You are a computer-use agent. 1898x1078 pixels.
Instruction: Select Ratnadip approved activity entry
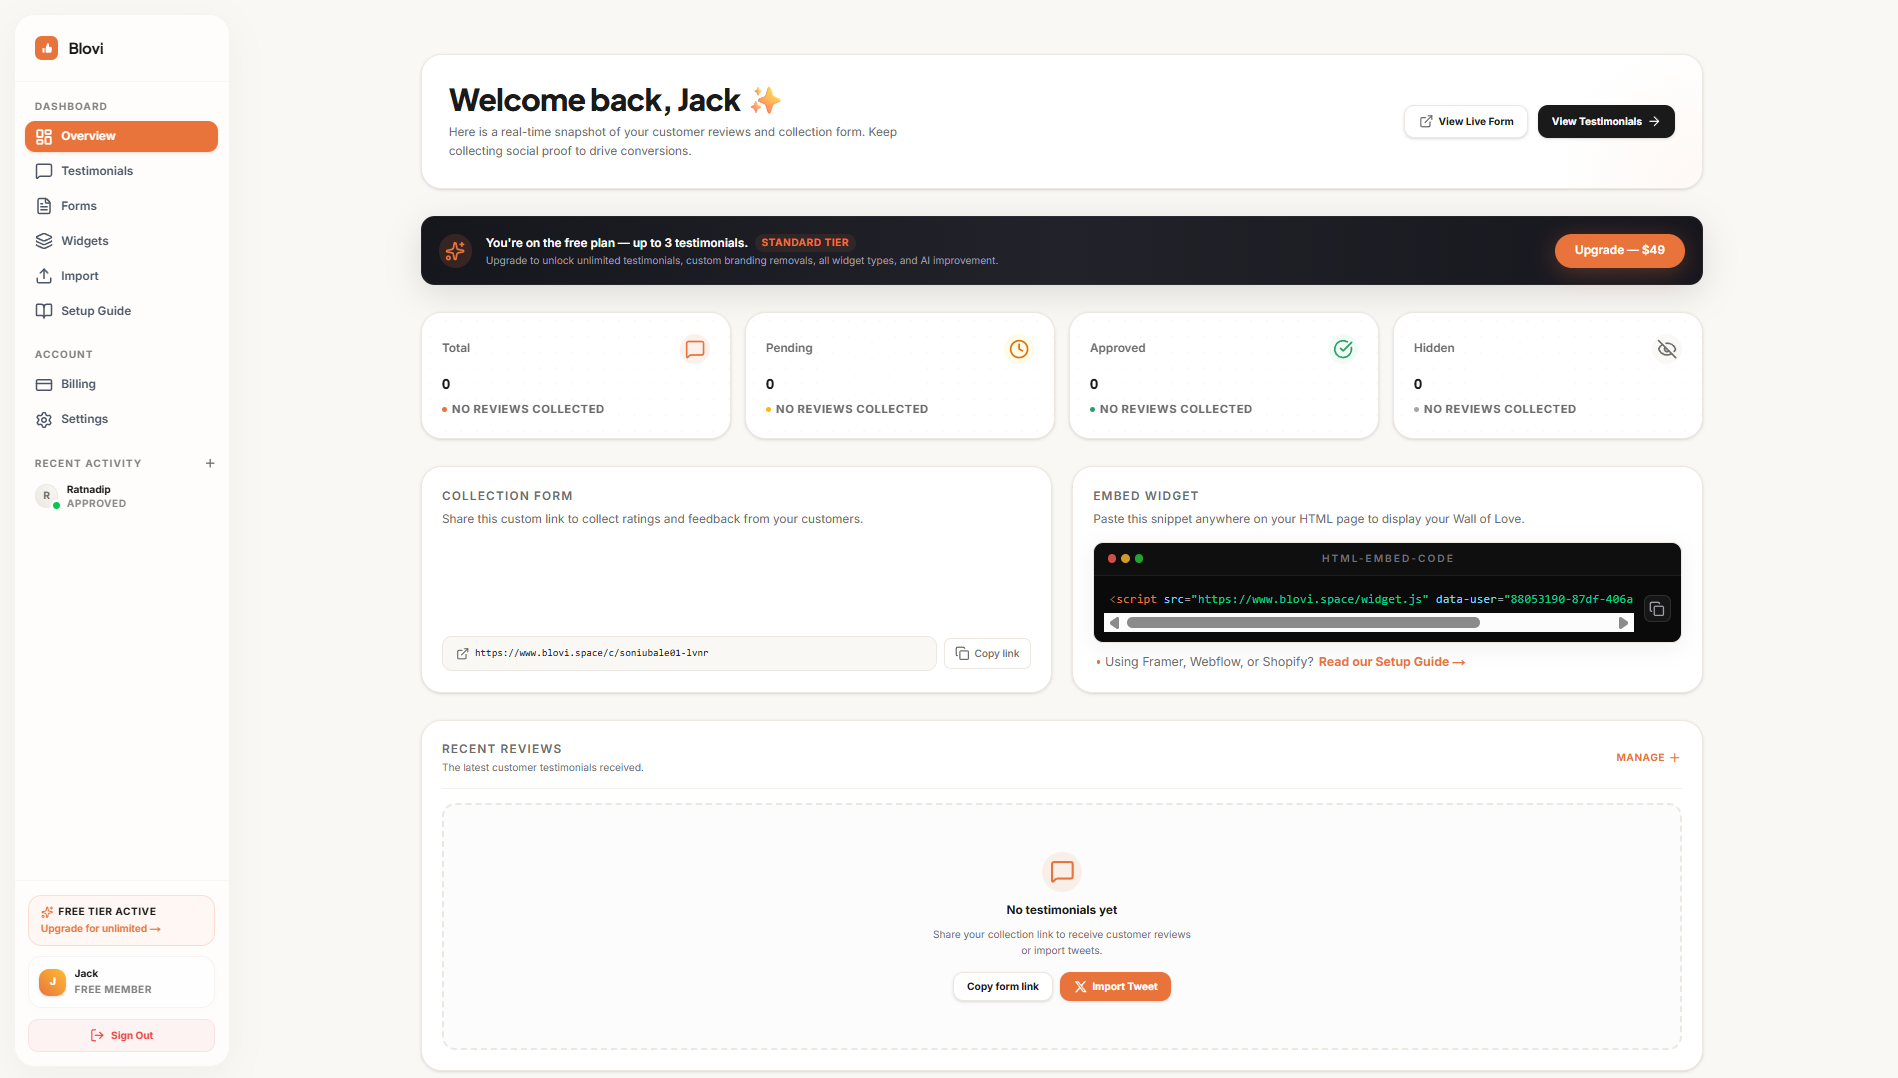121,496
